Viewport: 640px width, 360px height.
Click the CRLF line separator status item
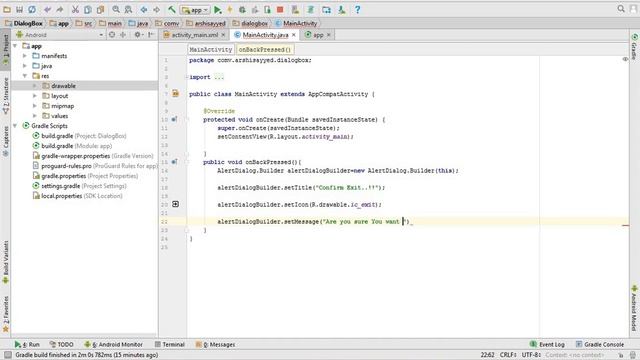pos(508,355)
